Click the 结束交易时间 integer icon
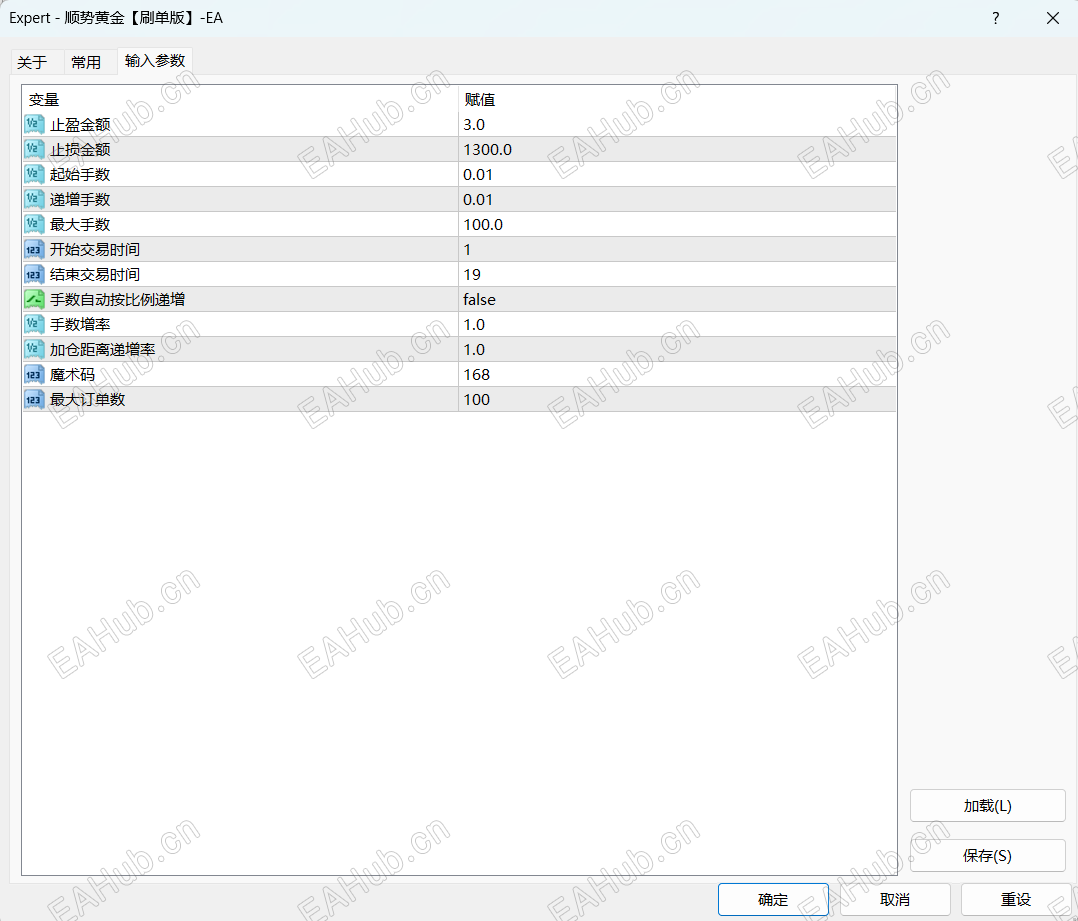The image size is (1078, 921). pos(32,274)
